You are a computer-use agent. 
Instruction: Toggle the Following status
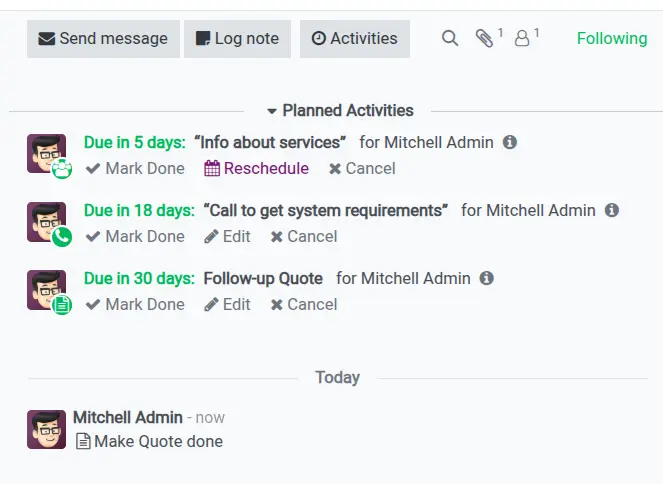coord(611,39)
